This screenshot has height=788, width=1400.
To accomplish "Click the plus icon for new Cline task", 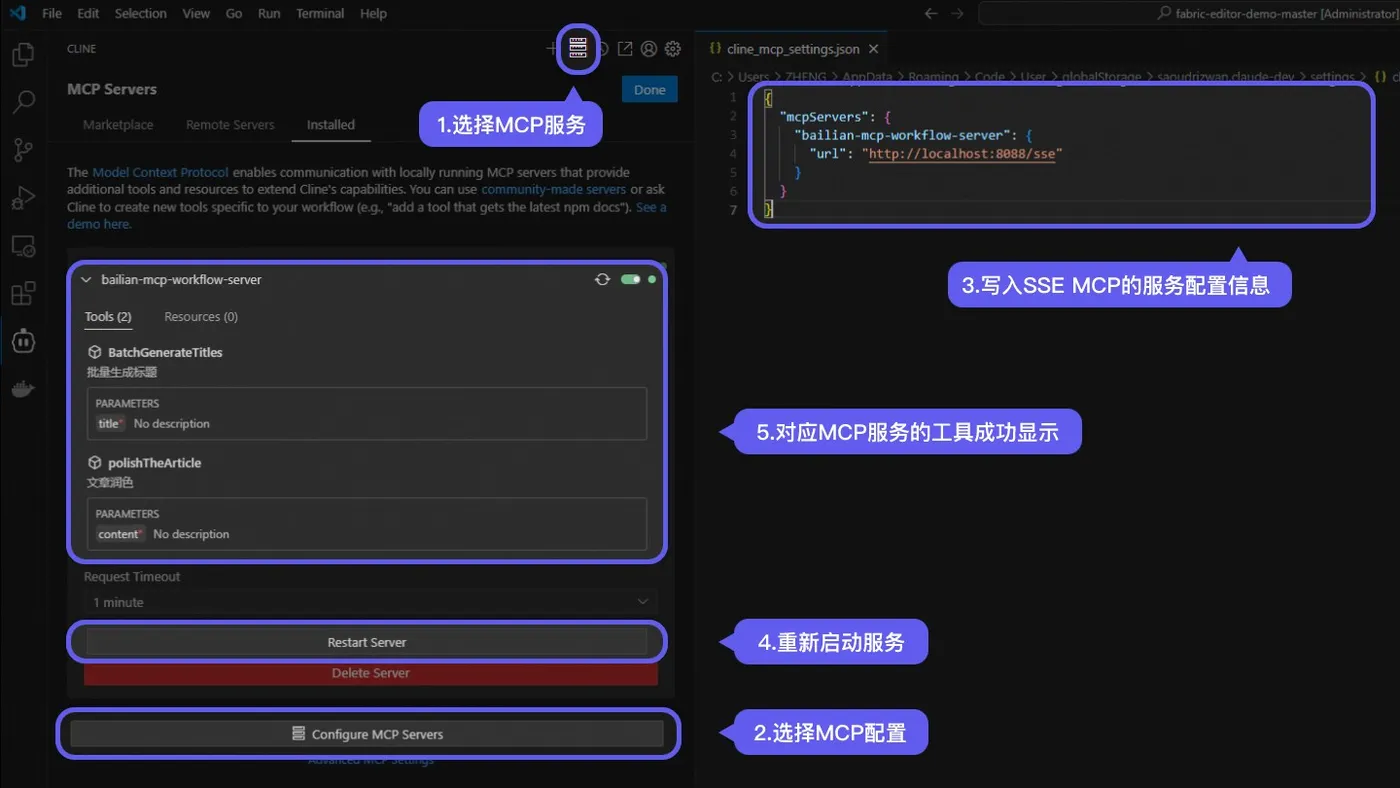I will [x=552, y=49].
